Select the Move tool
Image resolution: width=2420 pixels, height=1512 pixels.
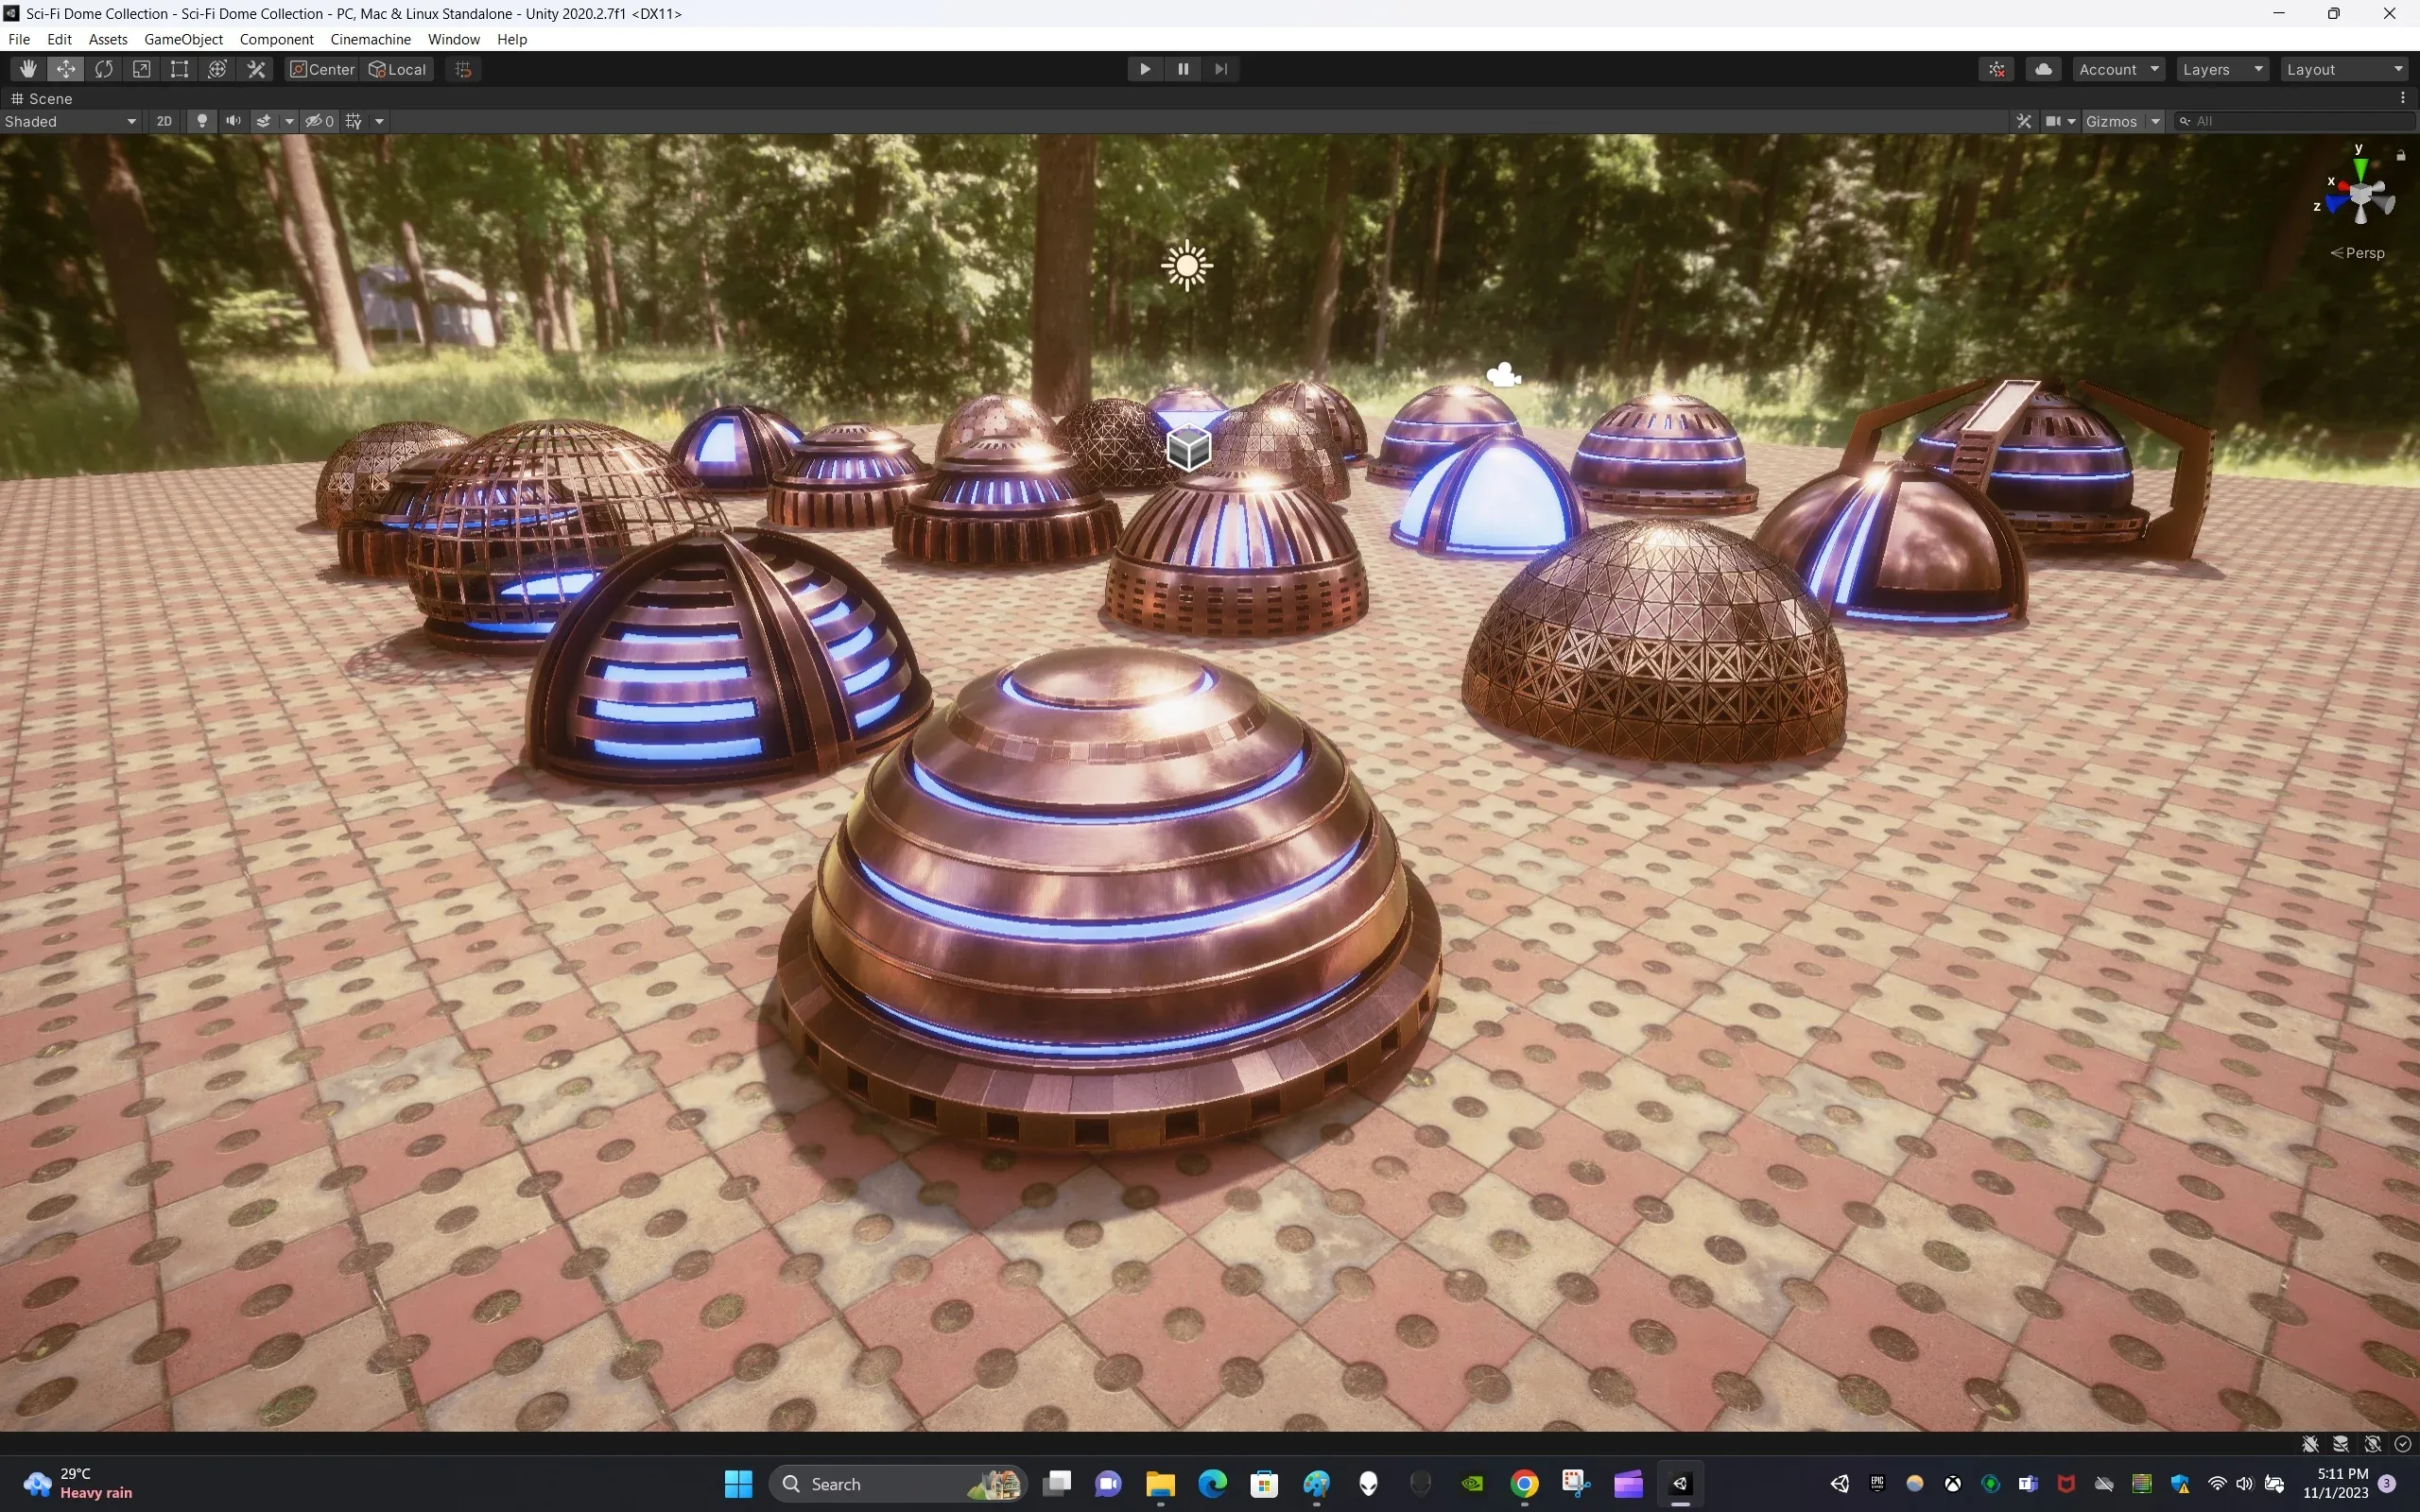click(x=66, y=69)
